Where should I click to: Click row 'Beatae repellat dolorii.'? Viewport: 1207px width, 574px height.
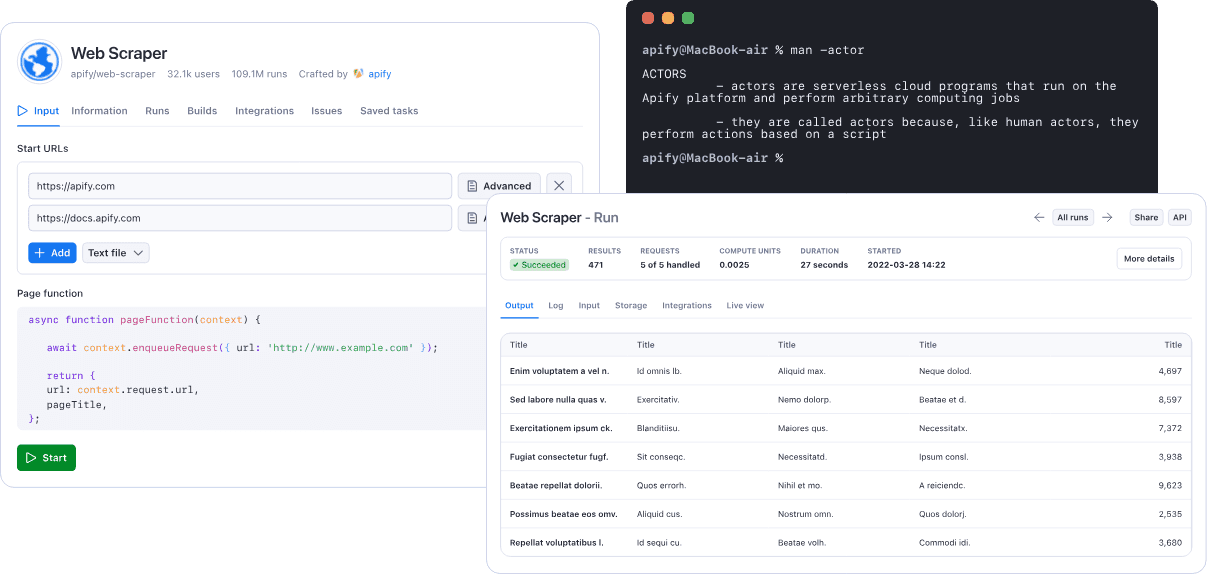[846, 485]
